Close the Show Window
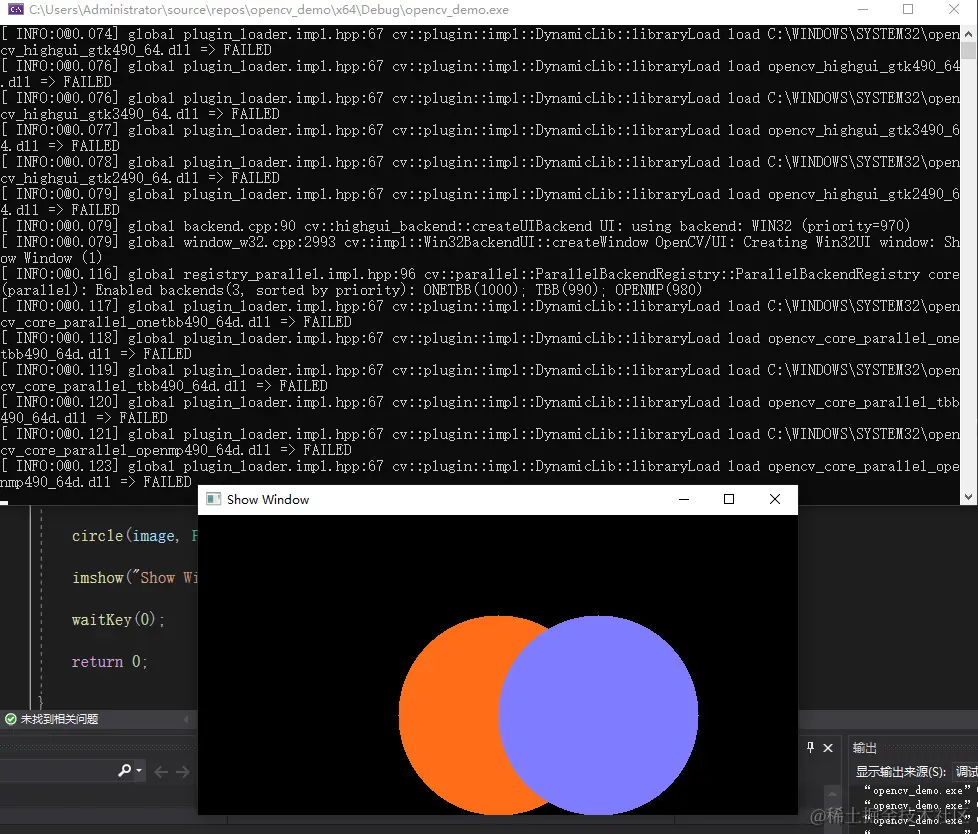This screenshot has height=834, width=978. 775,499
